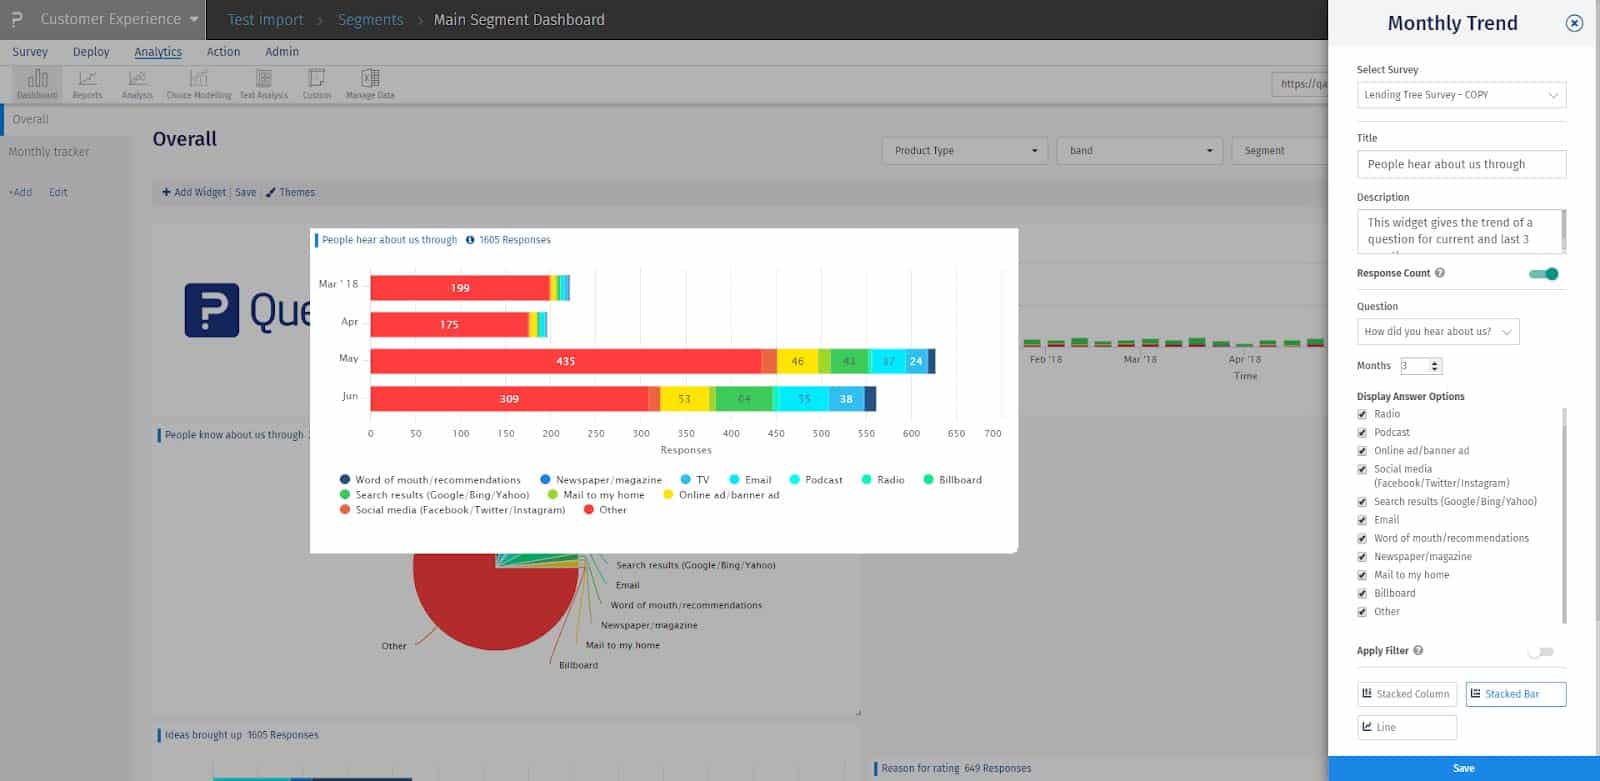
Task: Open the Reports toolbar icon
Action: (87, 84)
